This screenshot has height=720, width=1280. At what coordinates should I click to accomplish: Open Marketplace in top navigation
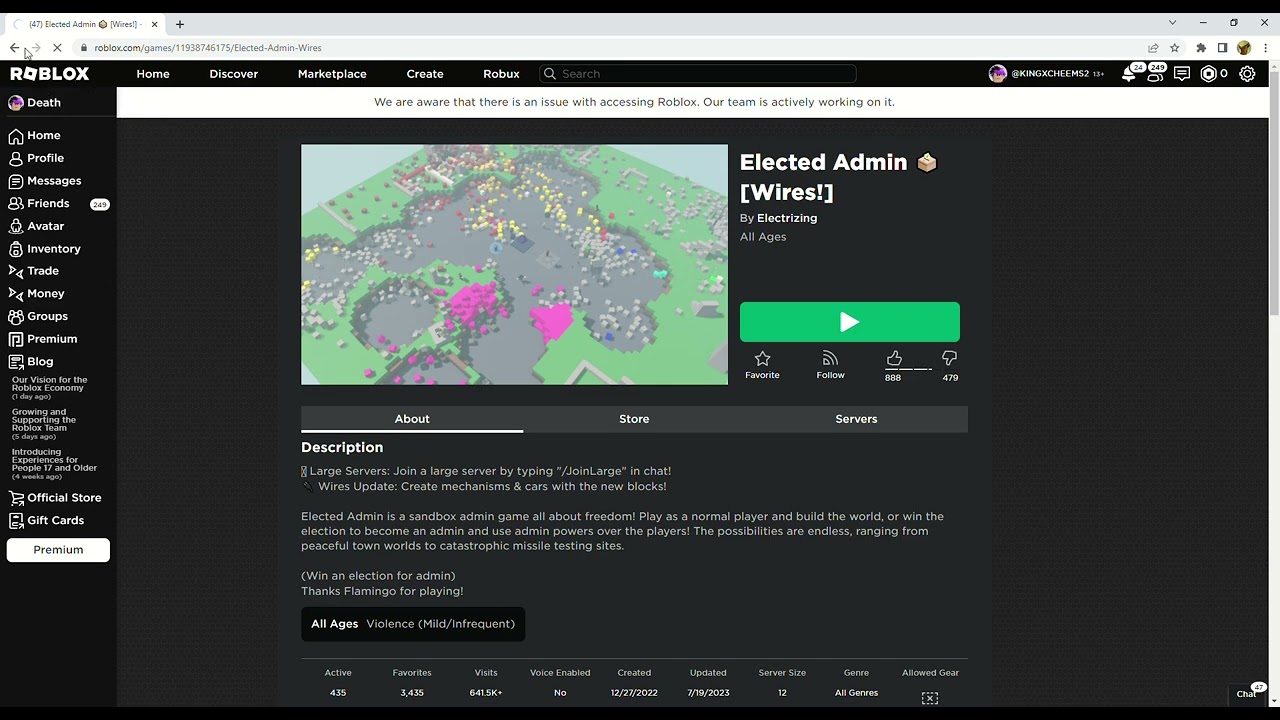pos(332,74)
